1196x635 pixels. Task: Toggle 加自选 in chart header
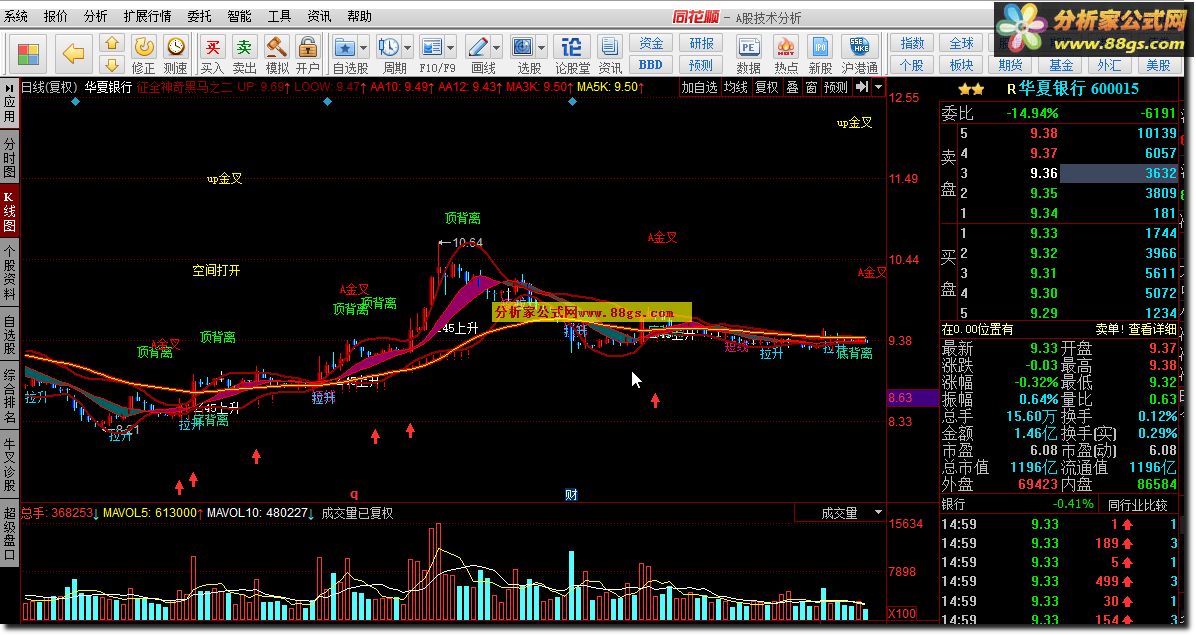(x=699, y=87)
